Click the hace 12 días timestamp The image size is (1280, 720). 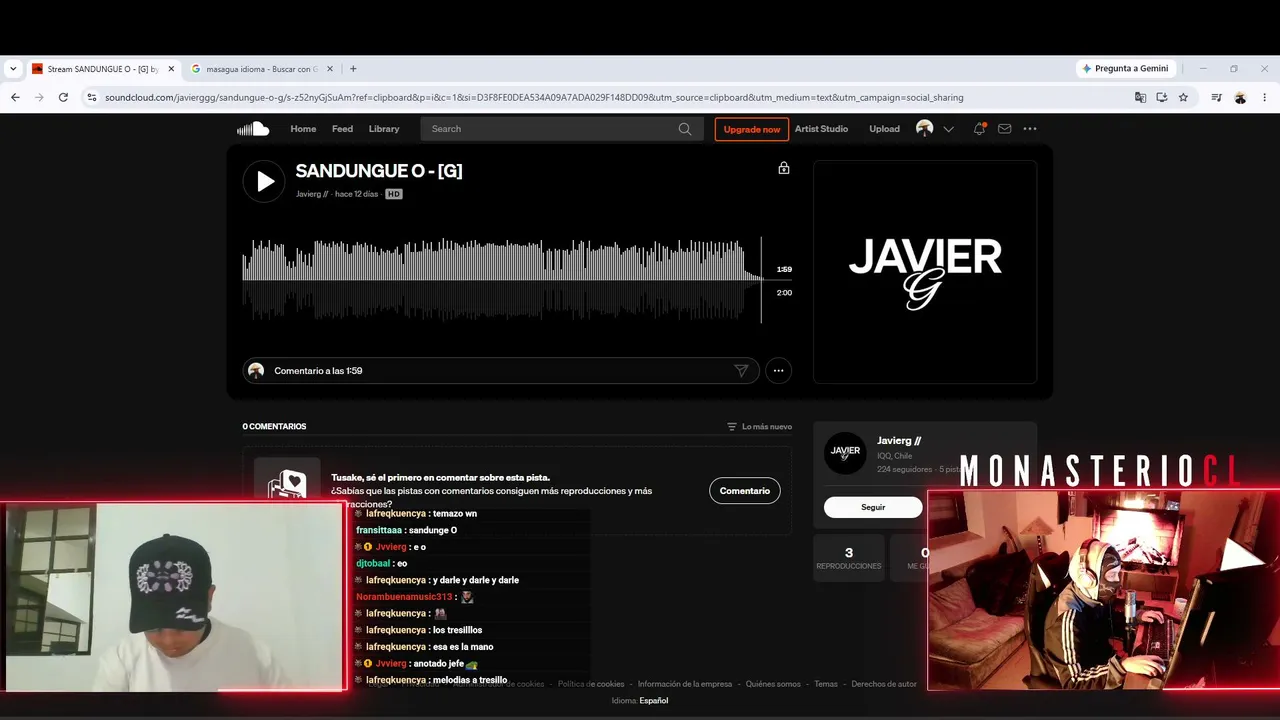356,194
